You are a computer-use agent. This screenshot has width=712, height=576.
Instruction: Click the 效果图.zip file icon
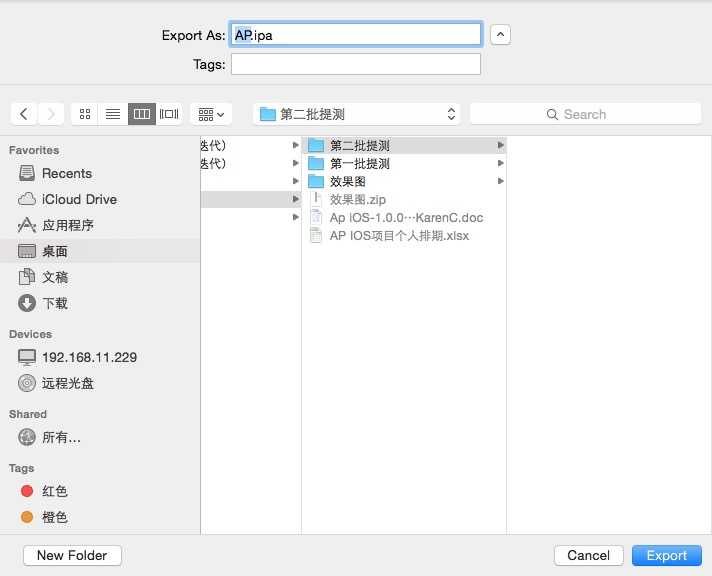316,199
